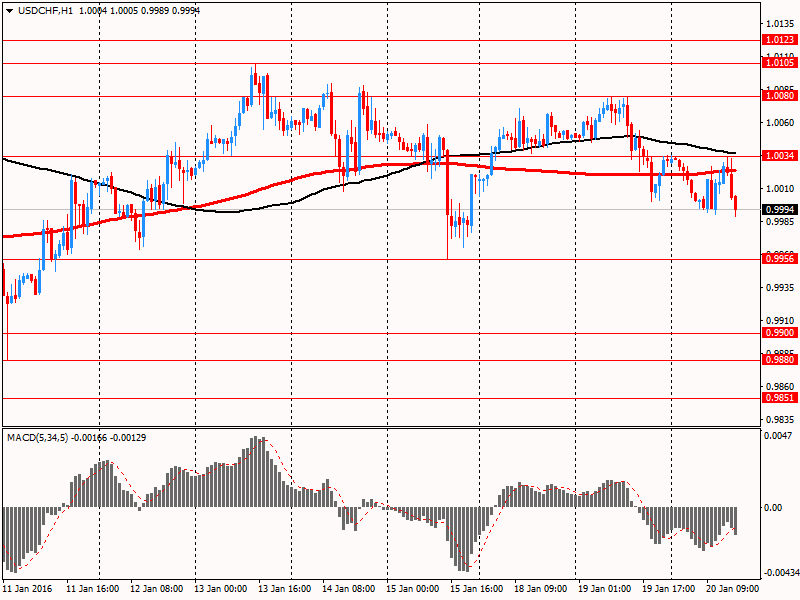Click the 0.9851 lowest red price label
This screenshot has height=600, width=800.
pos(779,397)
